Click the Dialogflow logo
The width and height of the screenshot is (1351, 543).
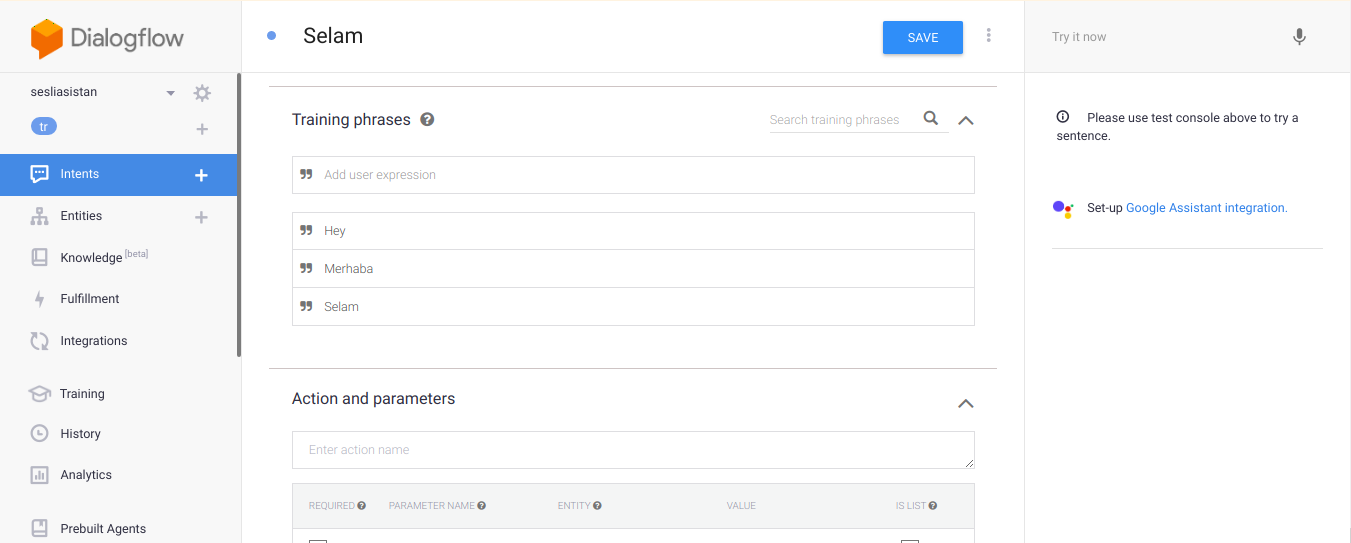click(108, 38)
